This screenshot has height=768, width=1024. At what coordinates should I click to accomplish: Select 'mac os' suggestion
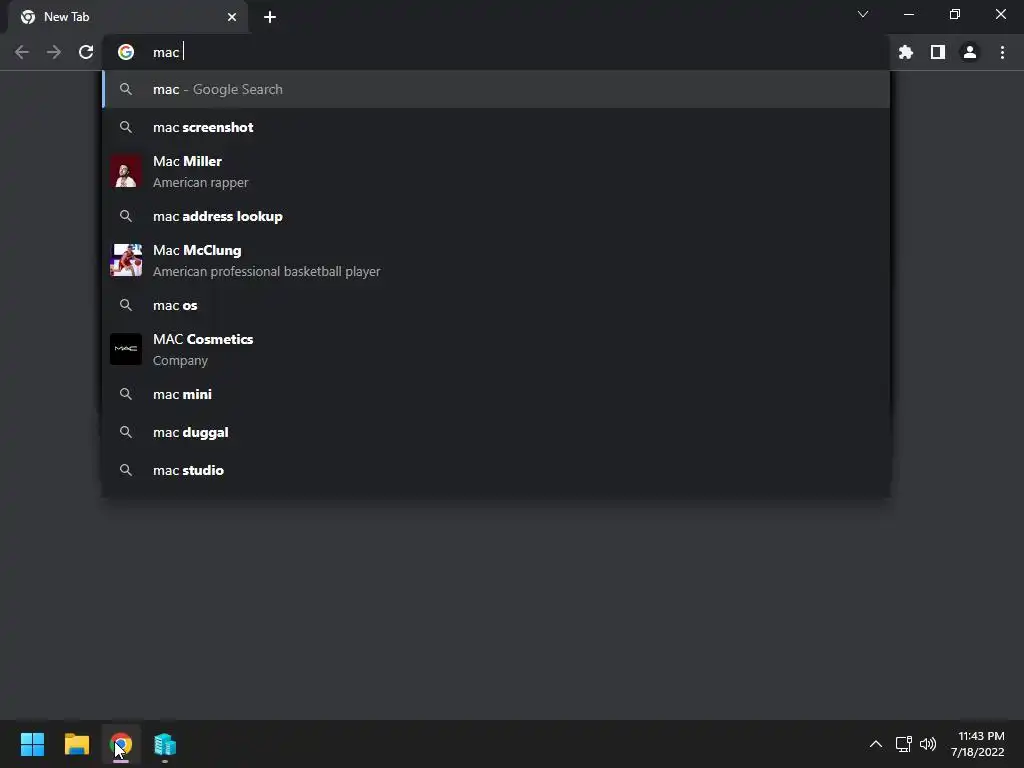496,305
